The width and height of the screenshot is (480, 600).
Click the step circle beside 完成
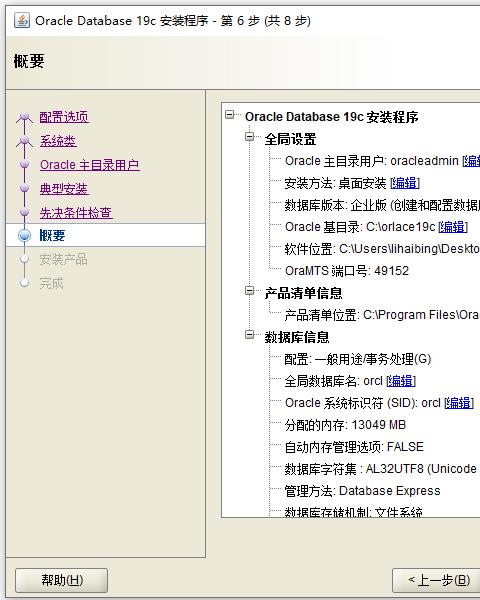click(24, 283)
